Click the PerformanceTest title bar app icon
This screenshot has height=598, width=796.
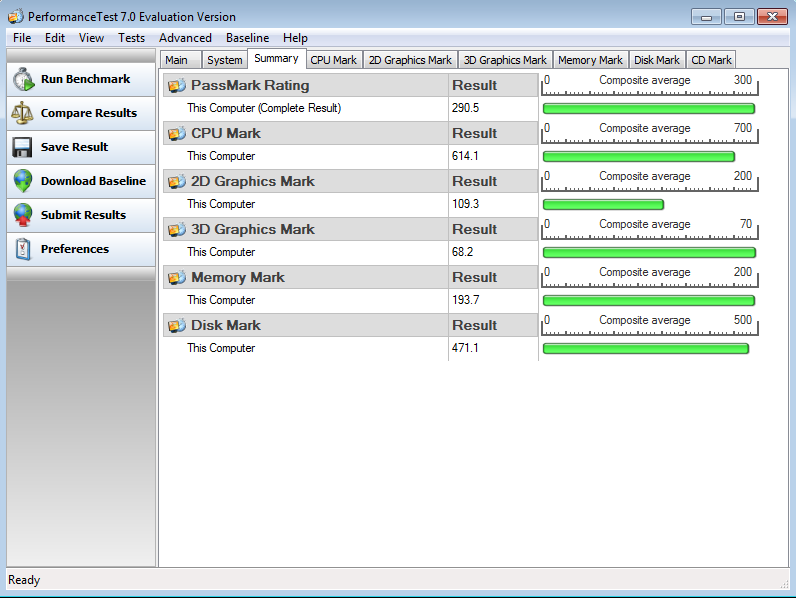16,16
